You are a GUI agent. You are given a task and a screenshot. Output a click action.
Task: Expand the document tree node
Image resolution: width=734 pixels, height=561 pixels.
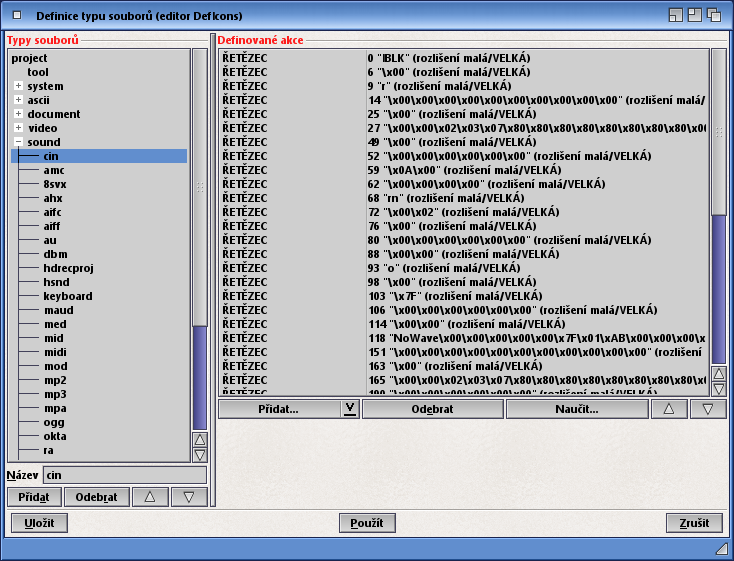pyautogui.click(x=18, y=114)
